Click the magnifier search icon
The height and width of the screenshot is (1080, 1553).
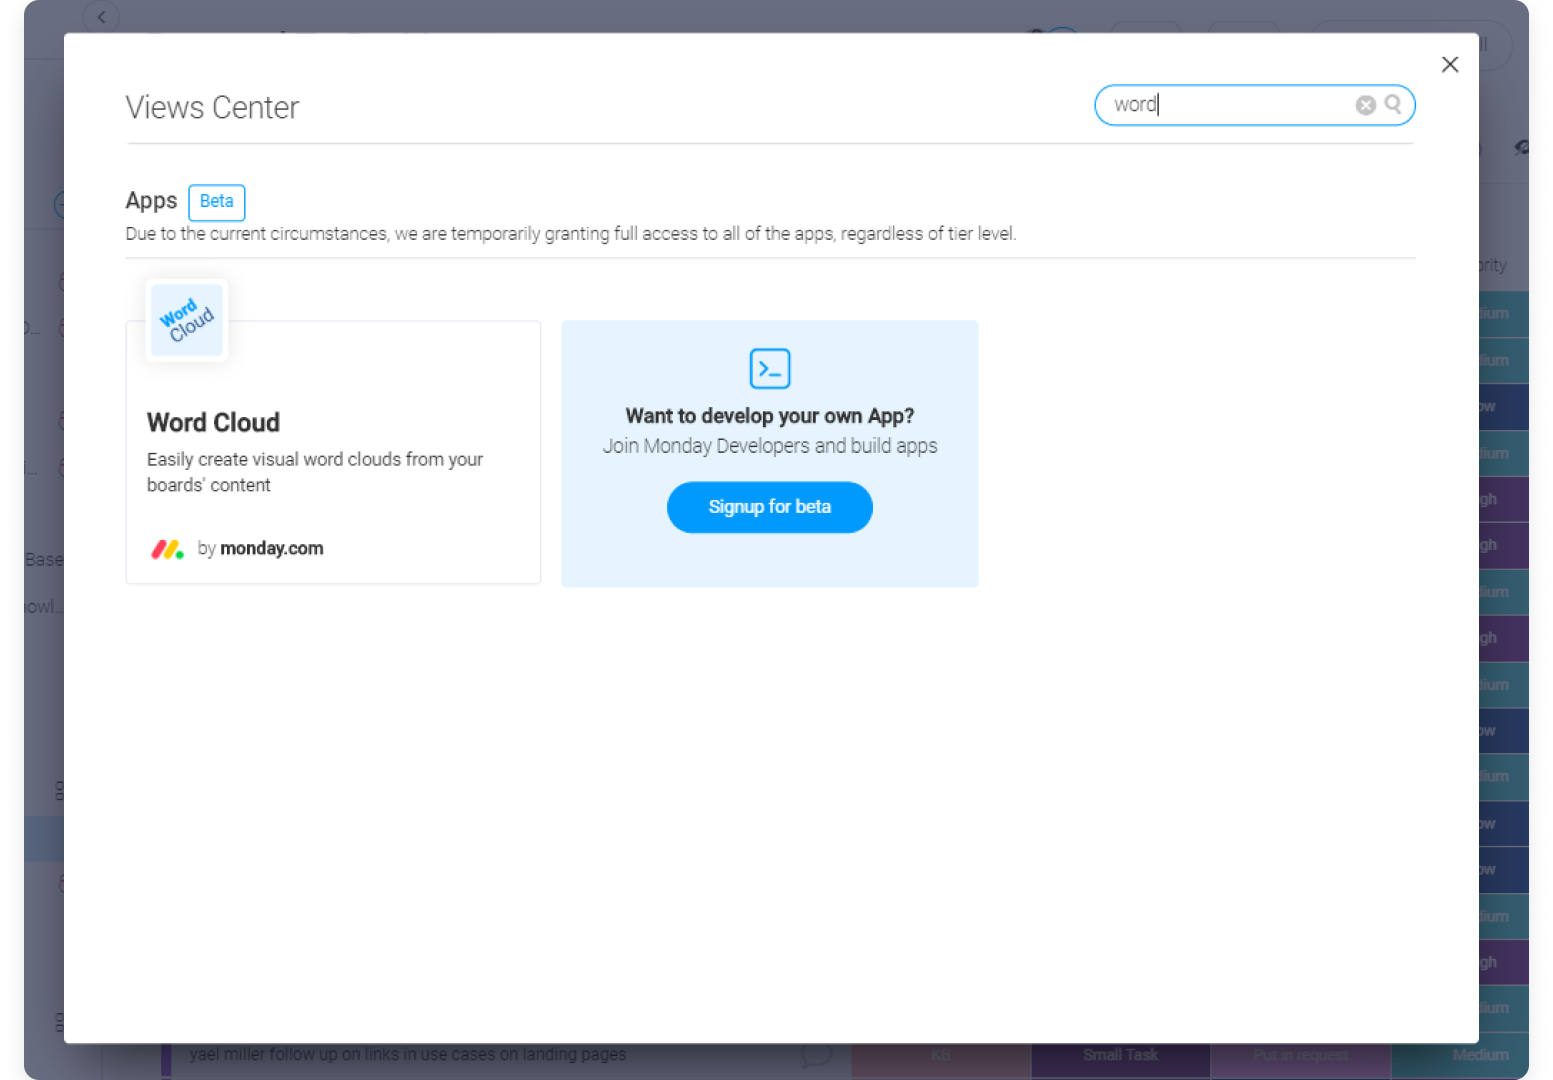pyautogui.click(x=1393, y=104)
